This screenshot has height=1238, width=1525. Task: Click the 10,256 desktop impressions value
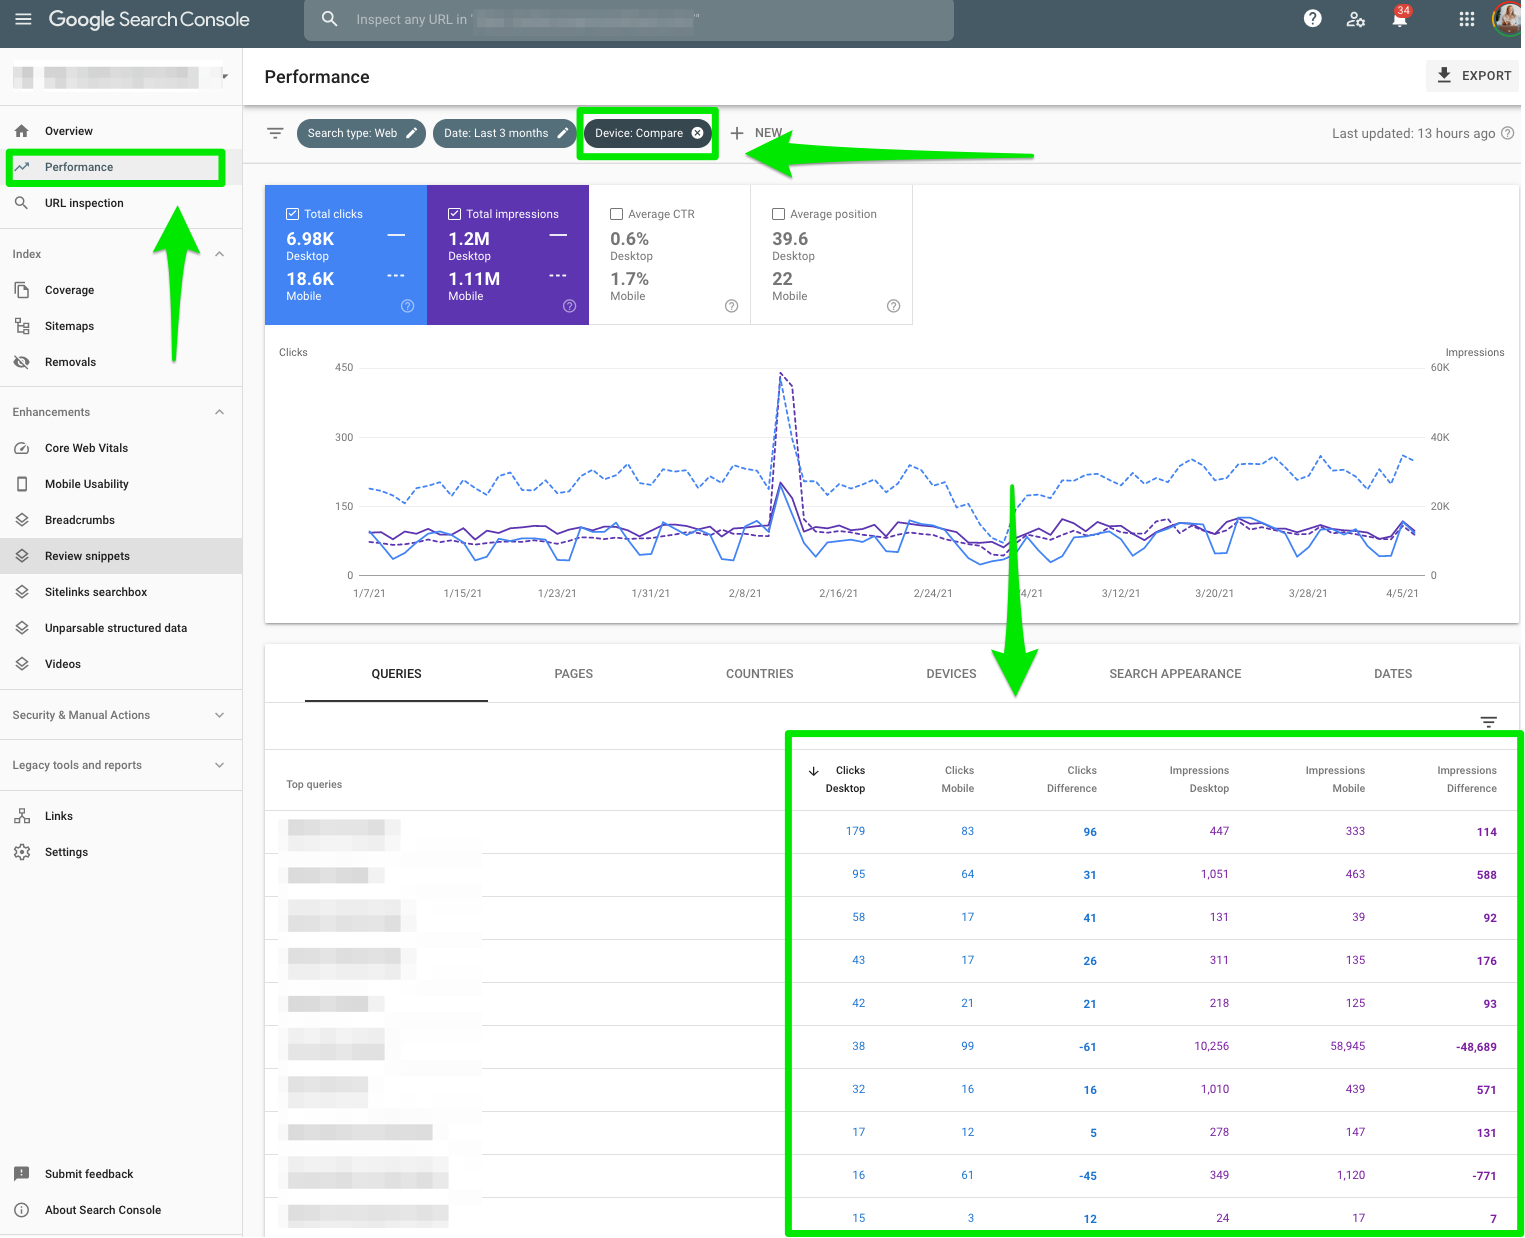point(1212,1046)
